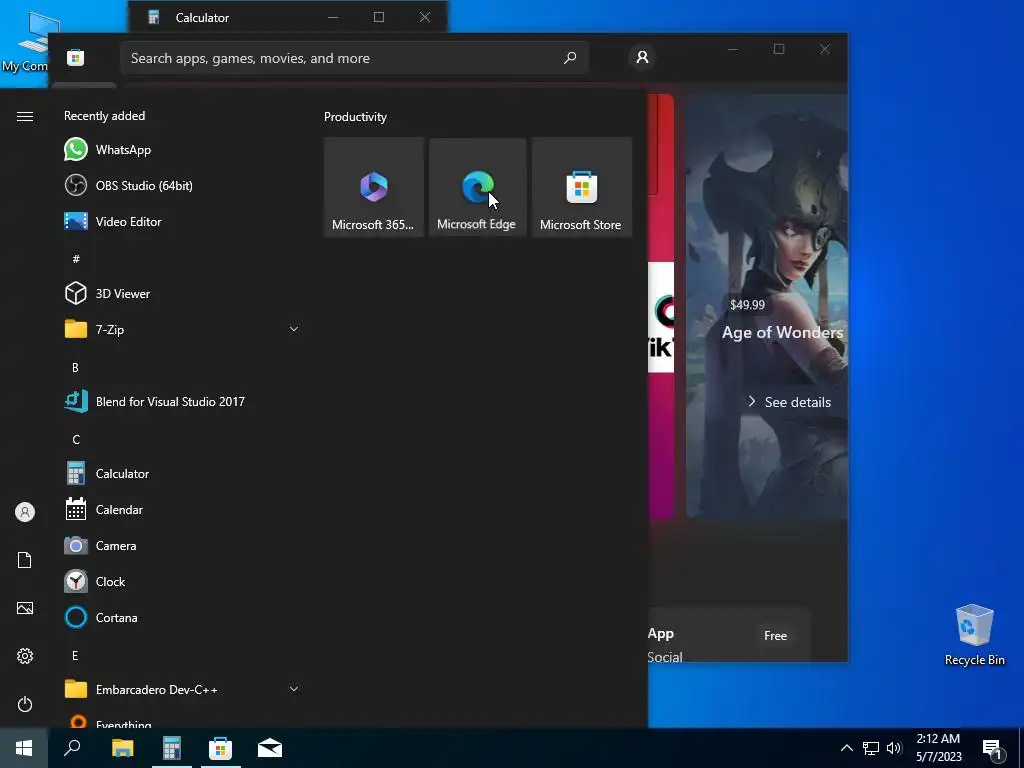Open the 7-Zip folder entry

[183, 329]
